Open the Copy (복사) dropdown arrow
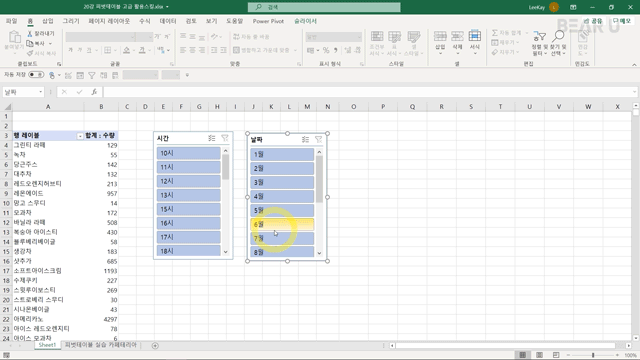 point(51,44)
